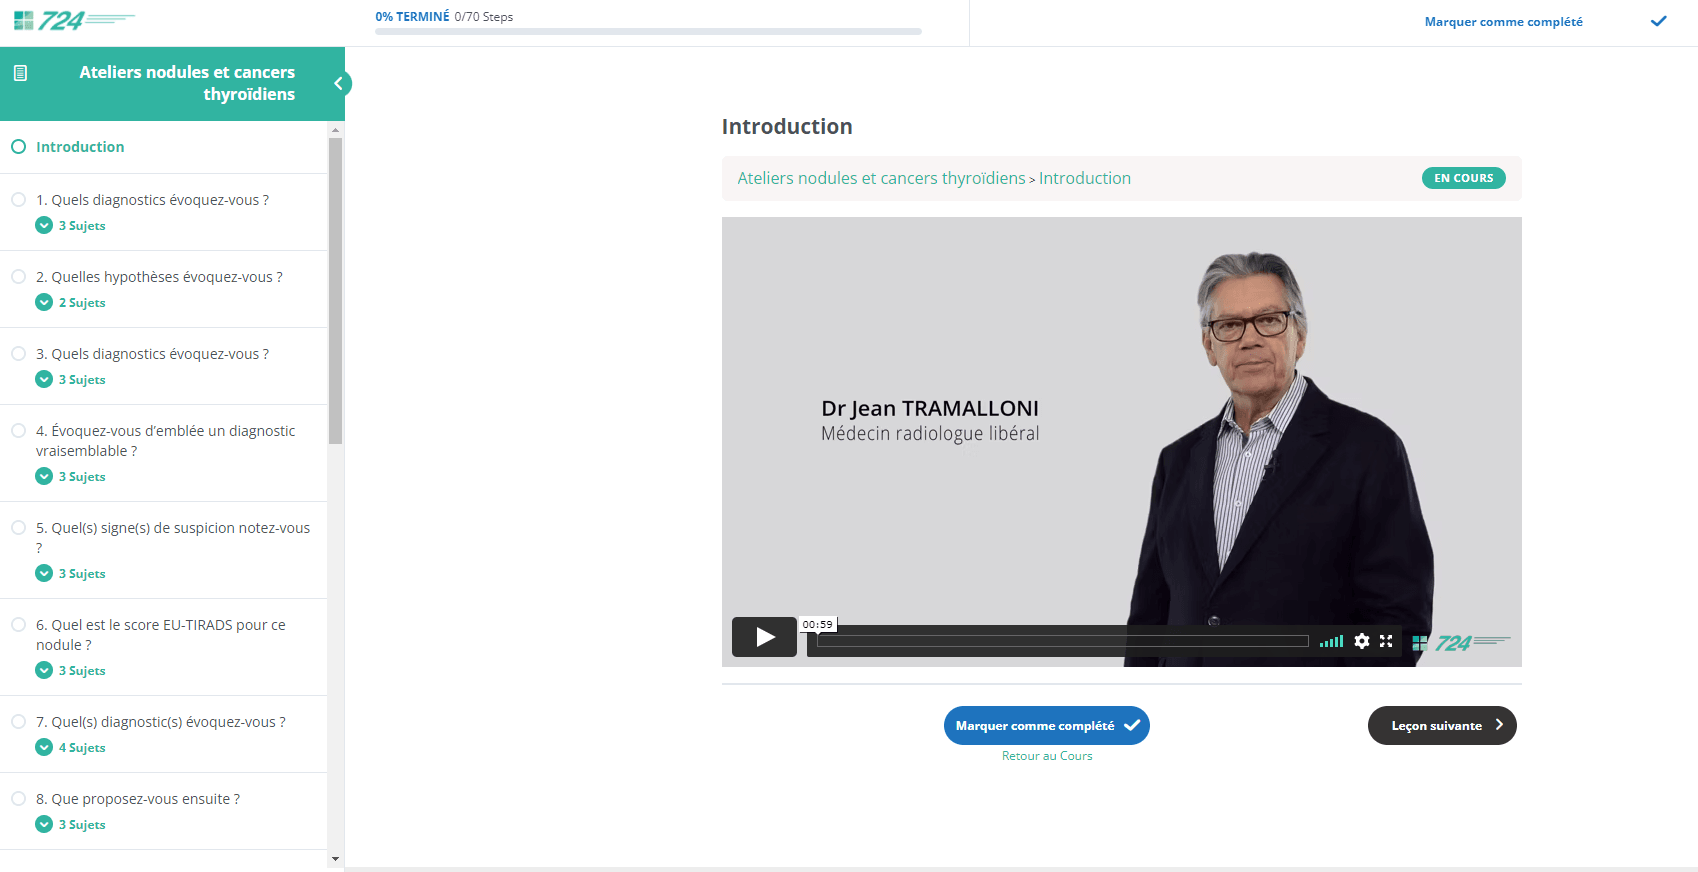Open video settings gear
The image size is (1698, 872).
pyautogui.click(x=1362, y=641)
